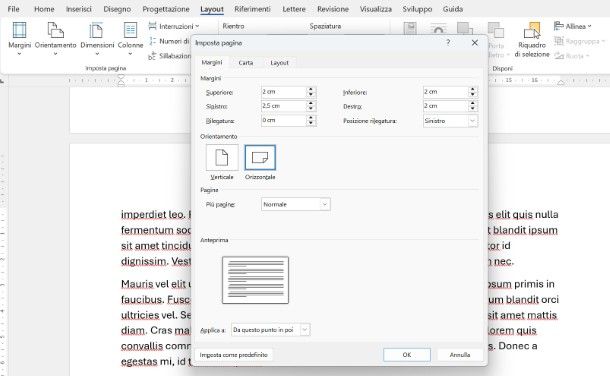Click the help question mark in dialog
Viewport: 610px width, 376px height.
448,42
